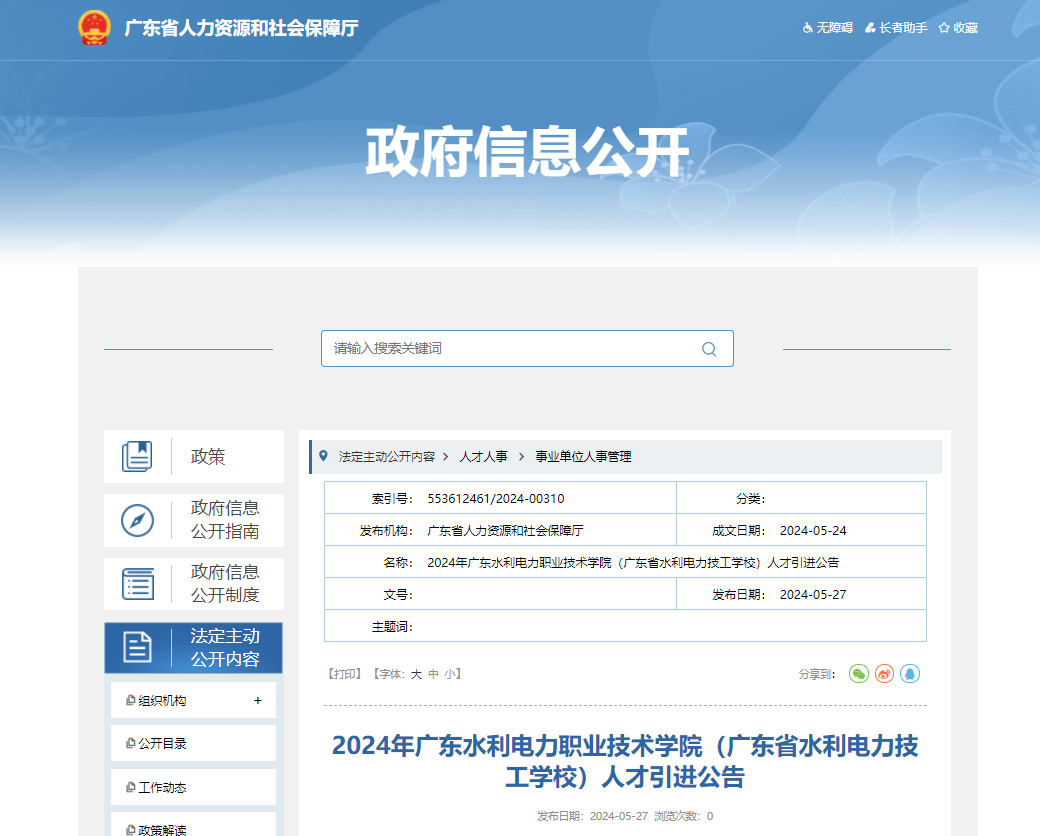Image resolution: width=1040 pixels, height=836 pixels.
Task: Open 政府信息公开指南 sidebar section
Action: [x=194, y=520]
